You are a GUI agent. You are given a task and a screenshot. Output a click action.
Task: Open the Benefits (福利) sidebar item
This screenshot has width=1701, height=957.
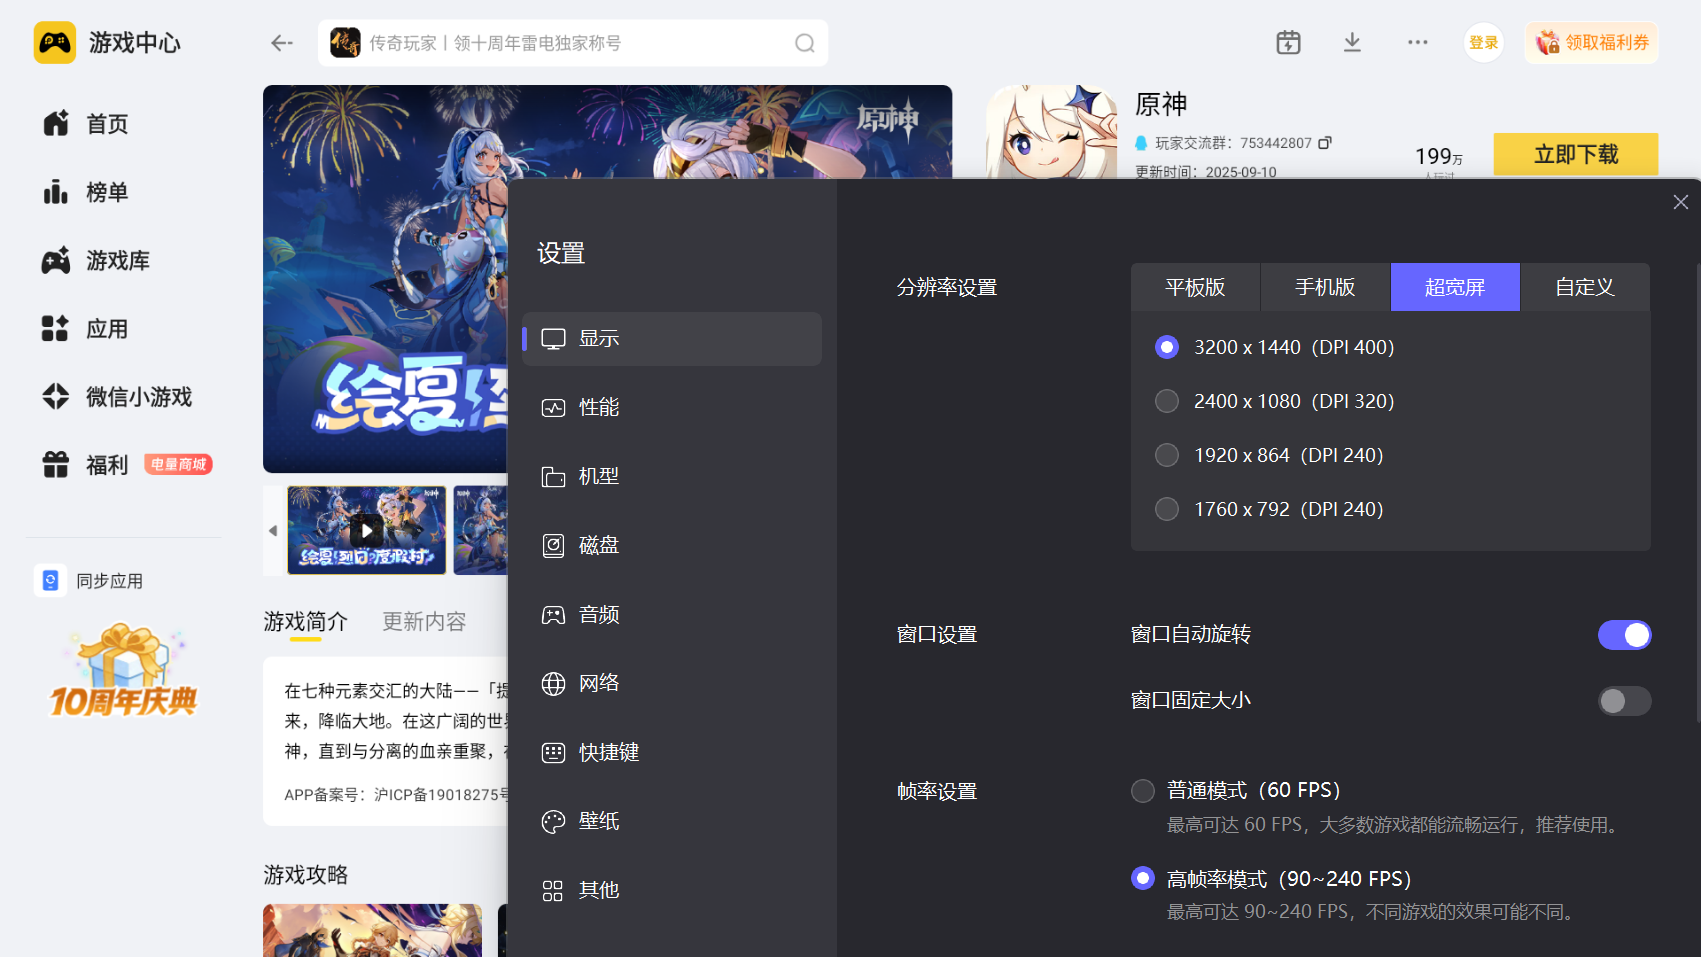point(86,465)
